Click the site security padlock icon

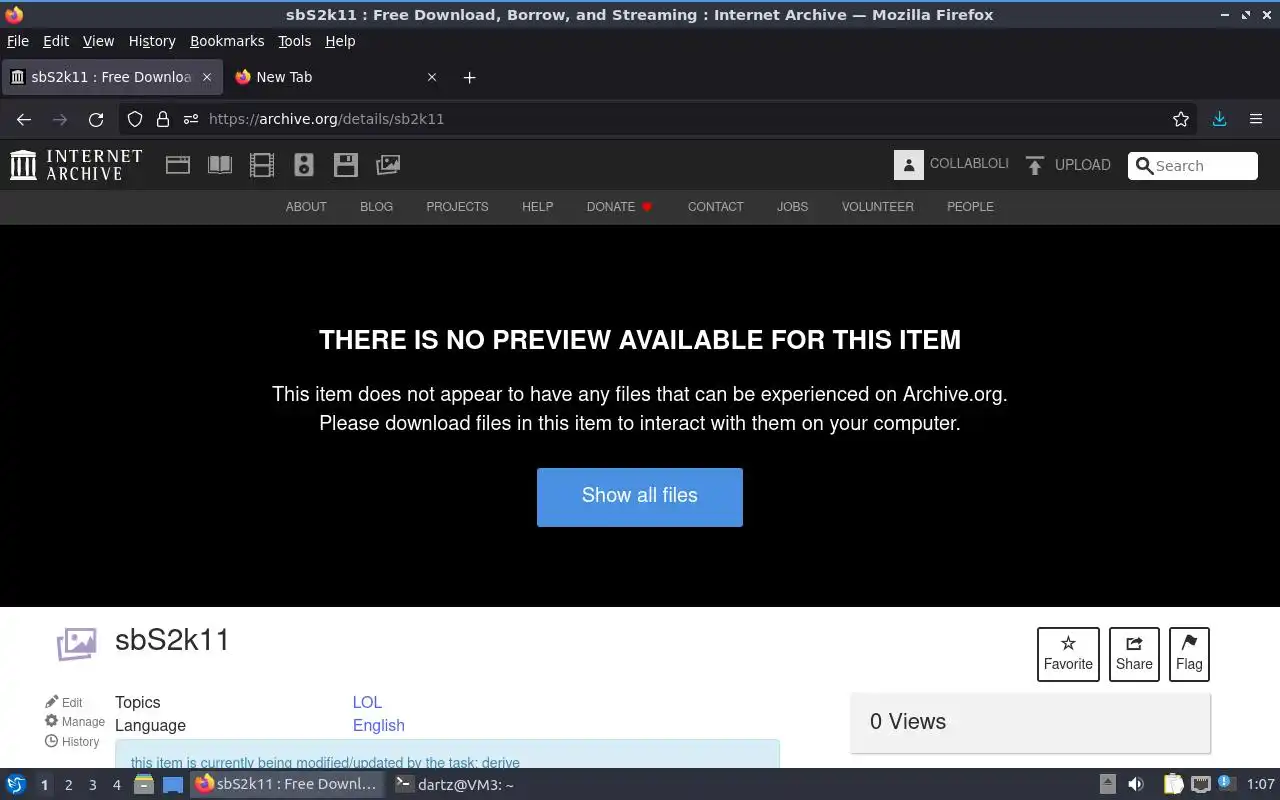(x=162, y=119)
